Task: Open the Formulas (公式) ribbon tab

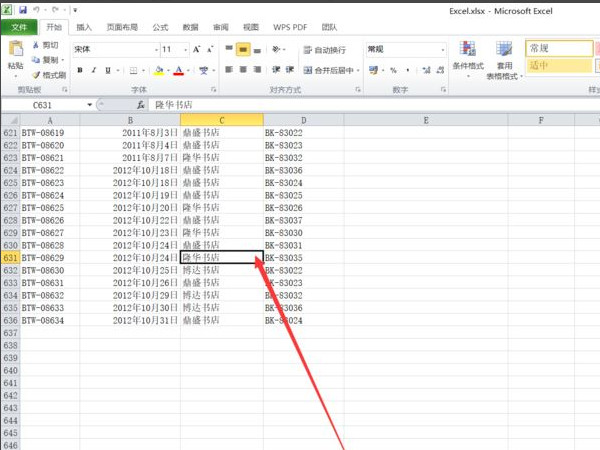Action: click(160, 28)
